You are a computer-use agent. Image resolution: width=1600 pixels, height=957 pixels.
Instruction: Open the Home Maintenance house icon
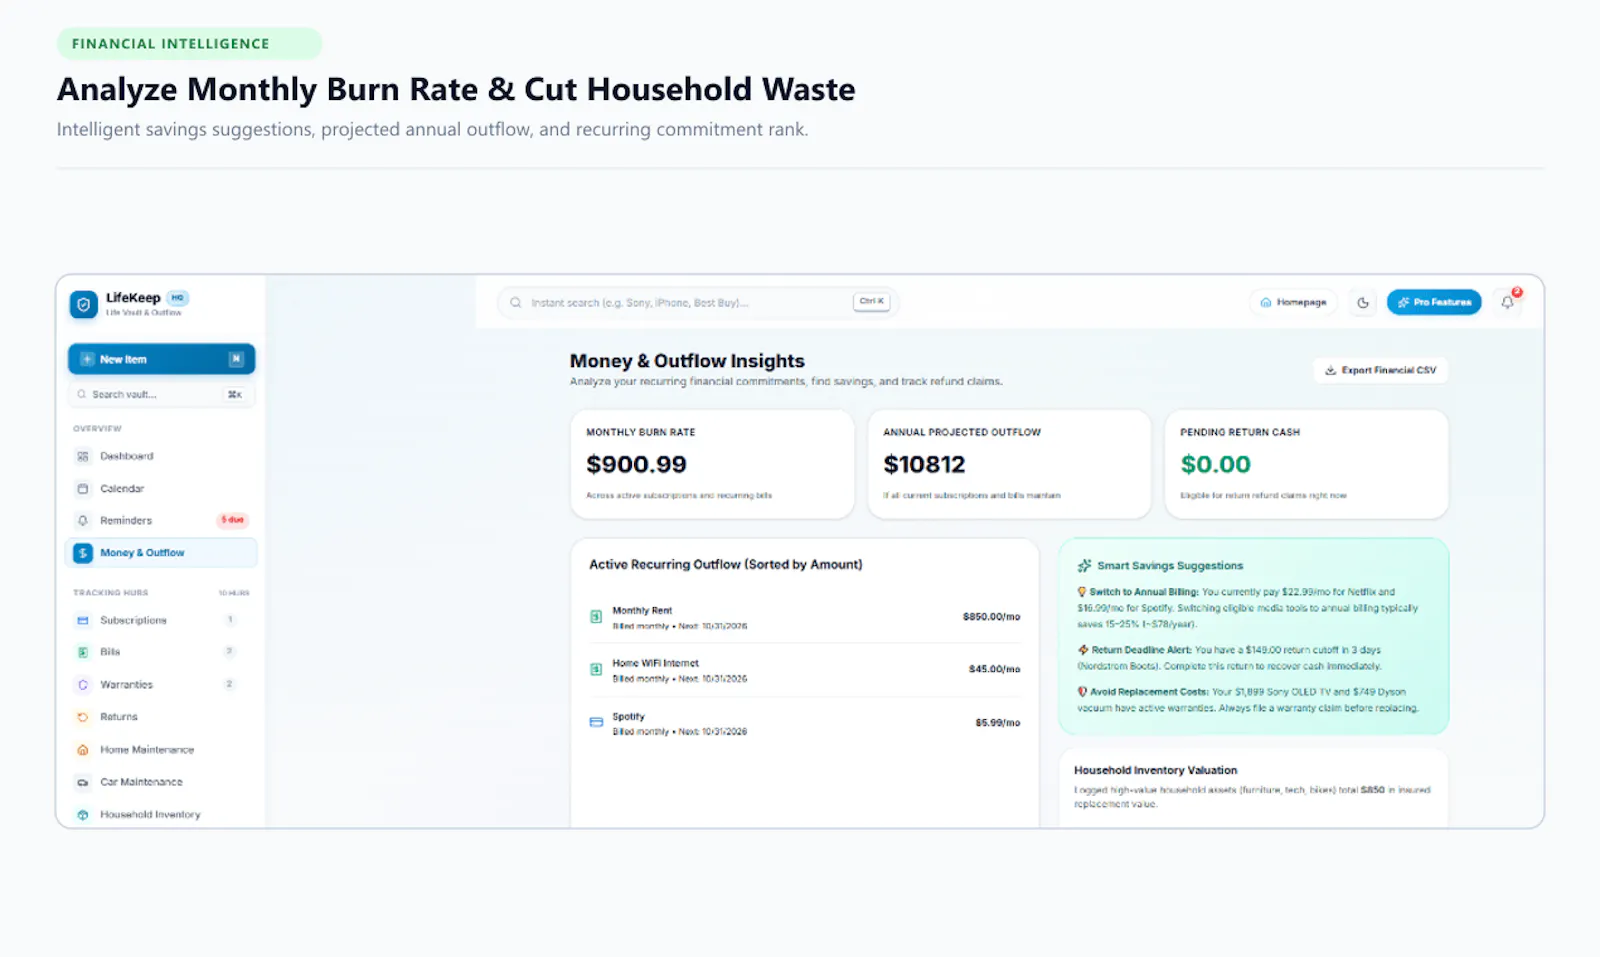click(83, 750)
